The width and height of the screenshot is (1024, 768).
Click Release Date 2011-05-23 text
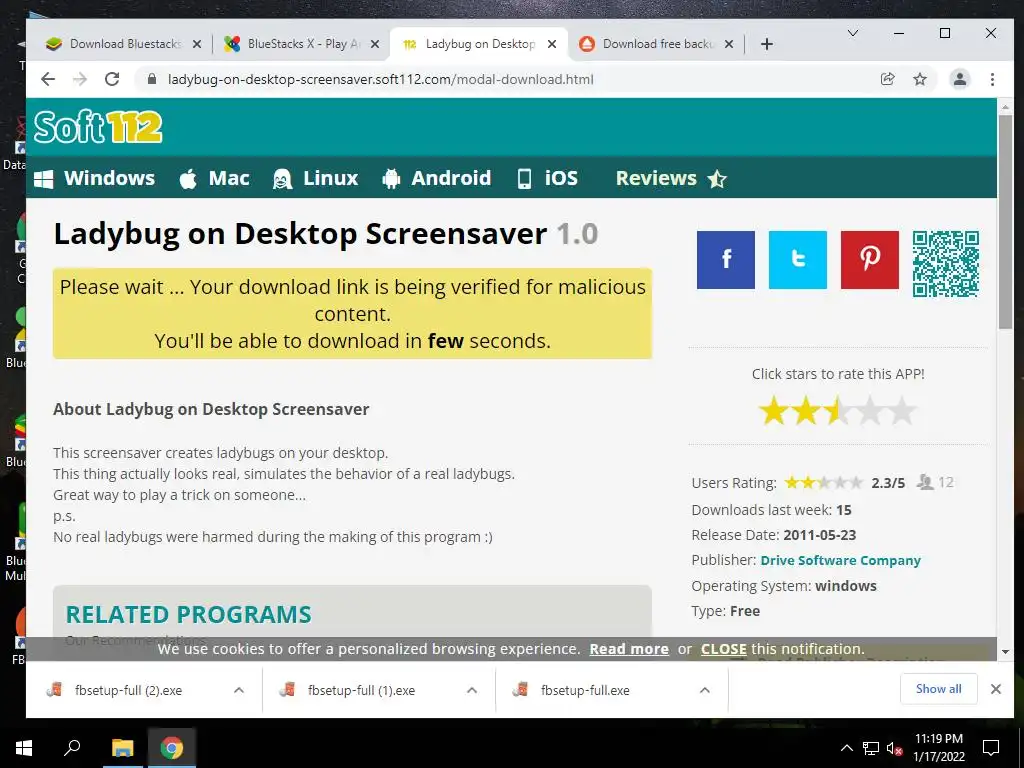774,535
